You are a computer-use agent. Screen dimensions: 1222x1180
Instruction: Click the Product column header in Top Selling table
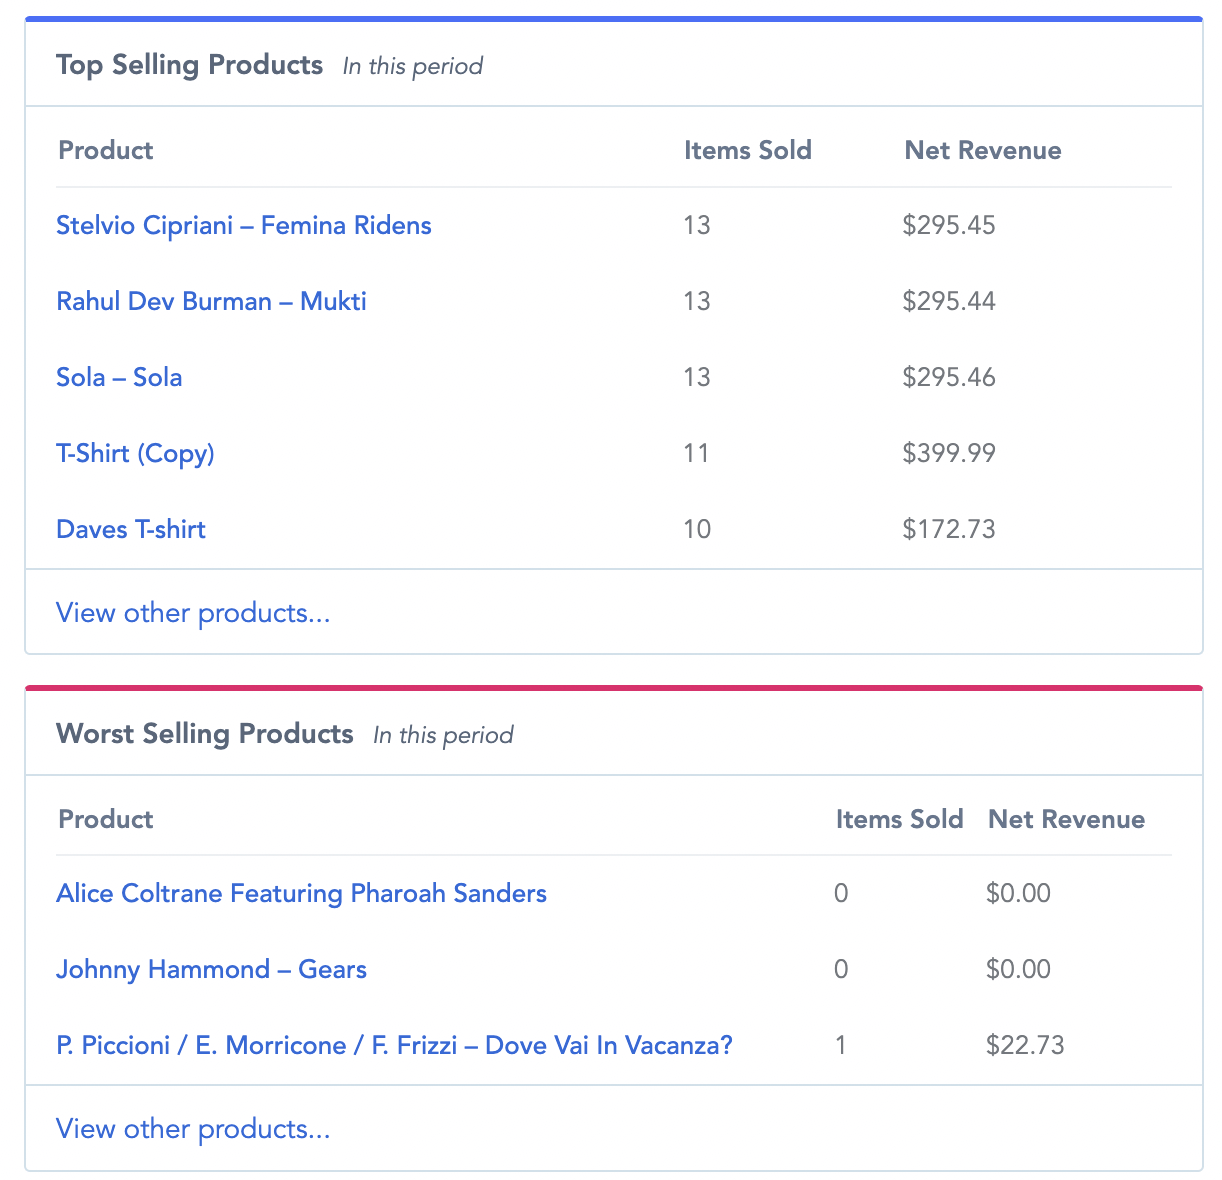pyautogui.click(x=105, y=150)
